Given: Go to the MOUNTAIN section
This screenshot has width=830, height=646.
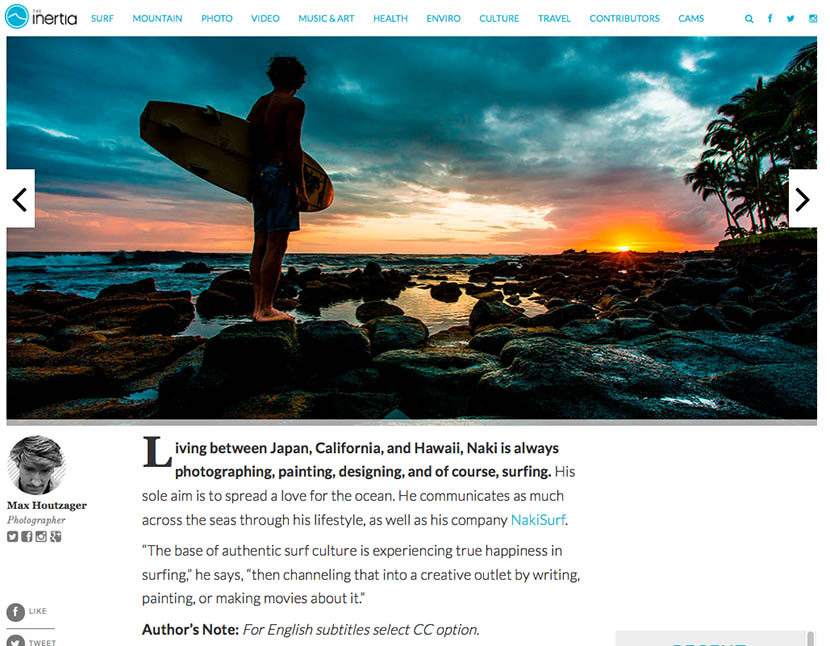Looking at the screenshot, I should point(157,19).
